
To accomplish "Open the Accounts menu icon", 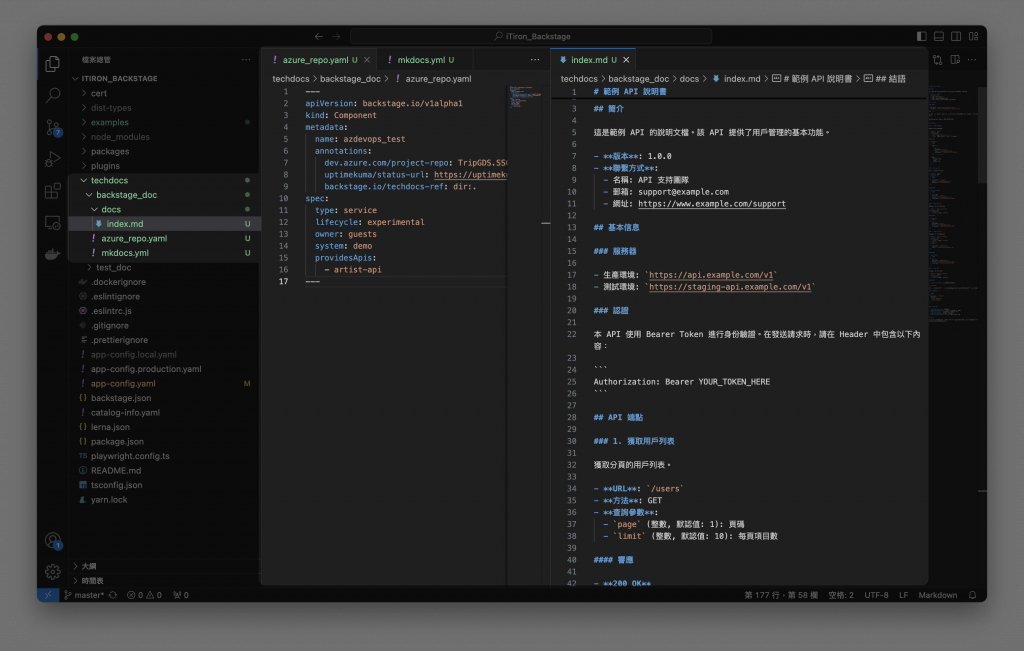I will (53, 541).
